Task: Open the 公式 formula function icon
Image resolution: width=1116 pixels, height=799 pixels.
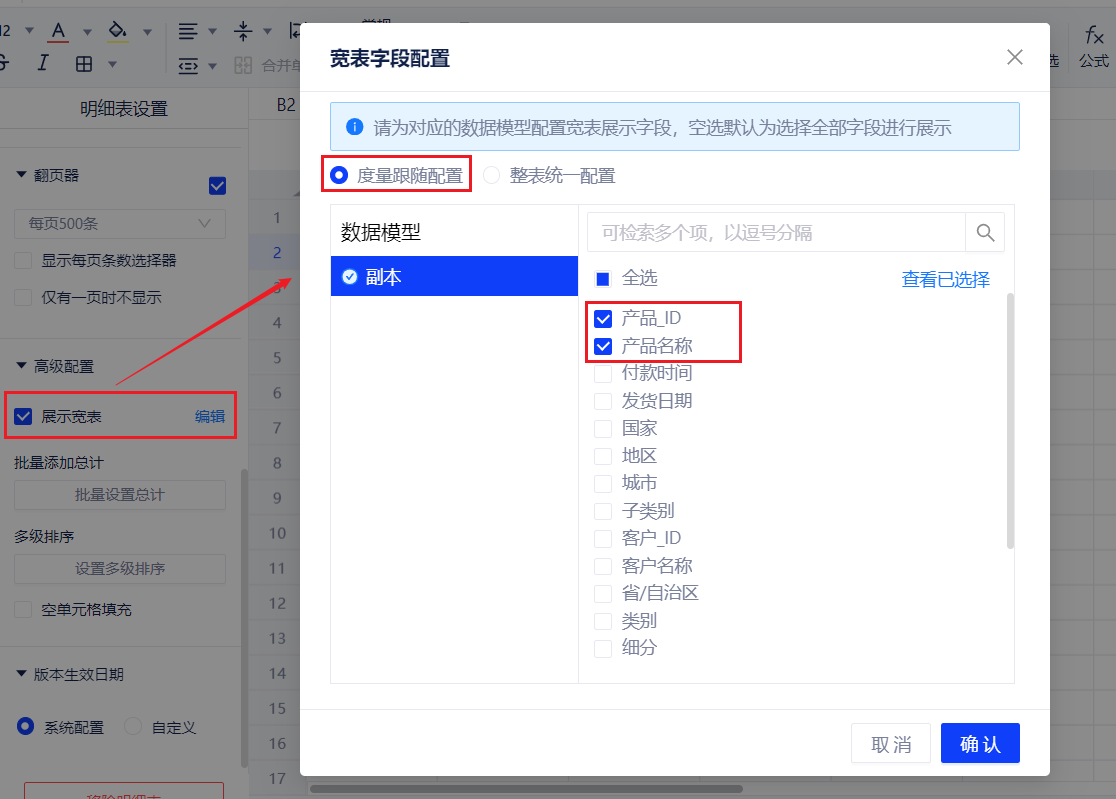Action: tap(1094, 45)
